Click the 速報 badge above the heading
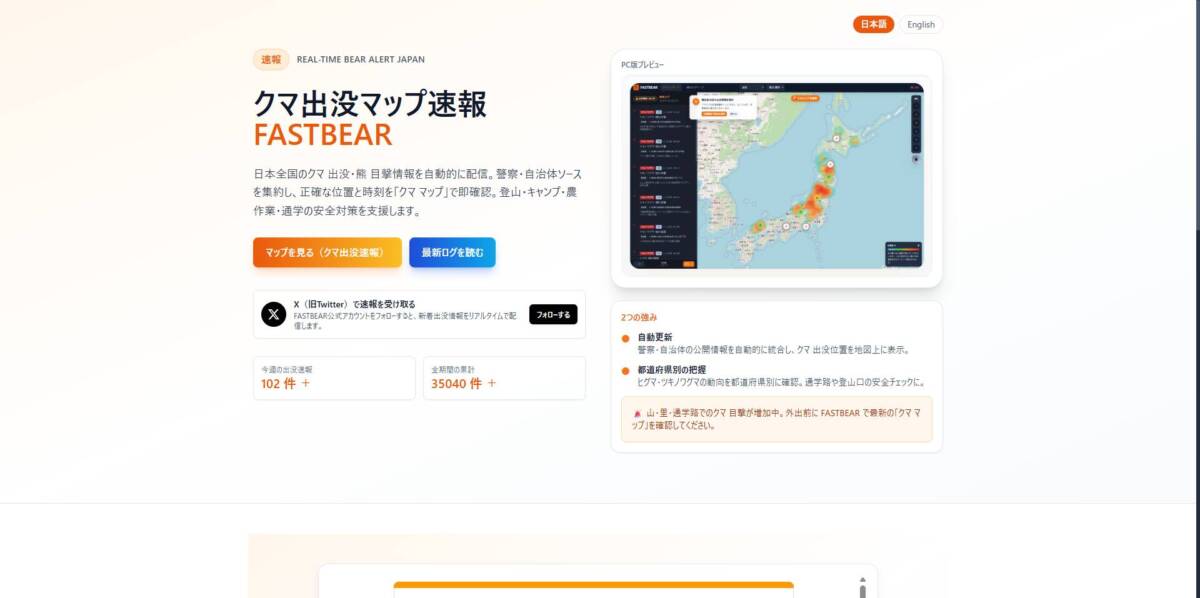 (269, 60)
